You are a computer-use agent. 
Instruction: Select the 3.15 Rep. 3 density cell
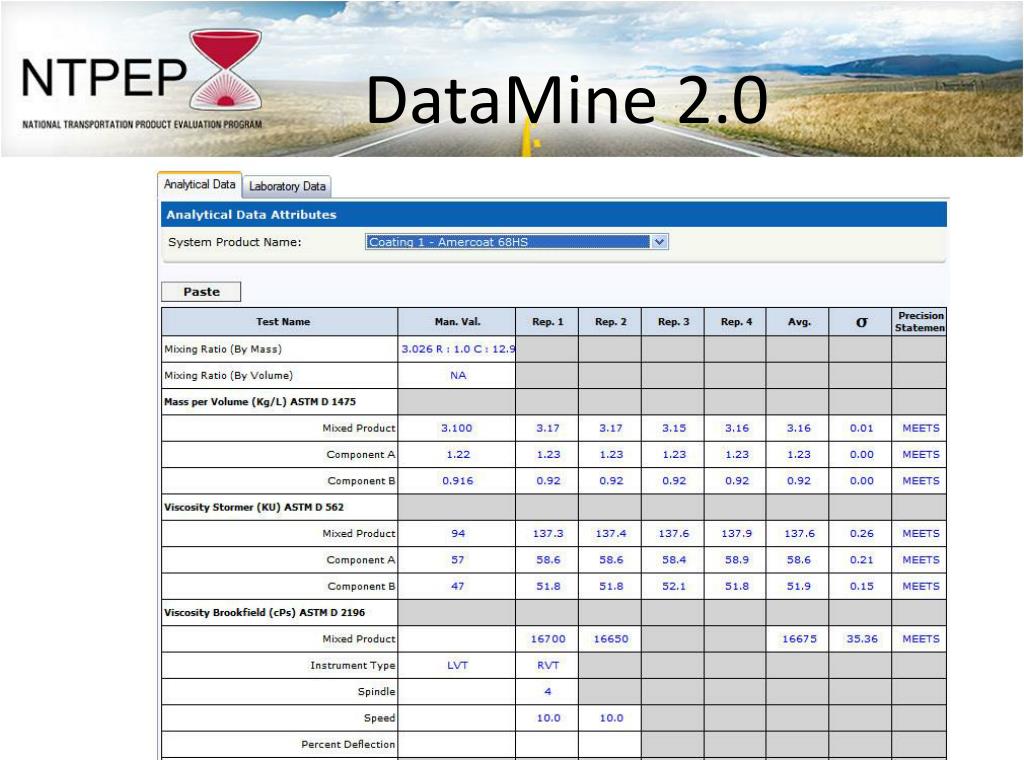[x=673, y=428]
